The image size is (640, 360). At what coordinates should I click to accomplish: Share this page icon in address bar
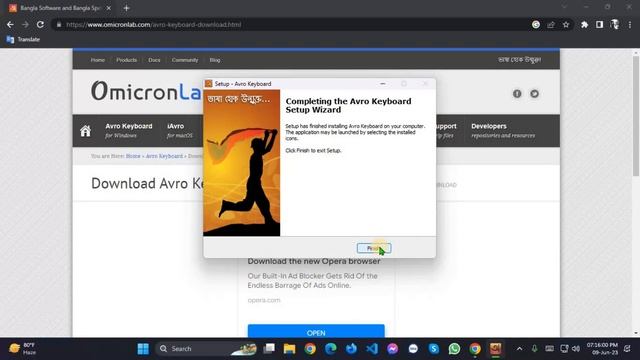(x=551, y=24)
